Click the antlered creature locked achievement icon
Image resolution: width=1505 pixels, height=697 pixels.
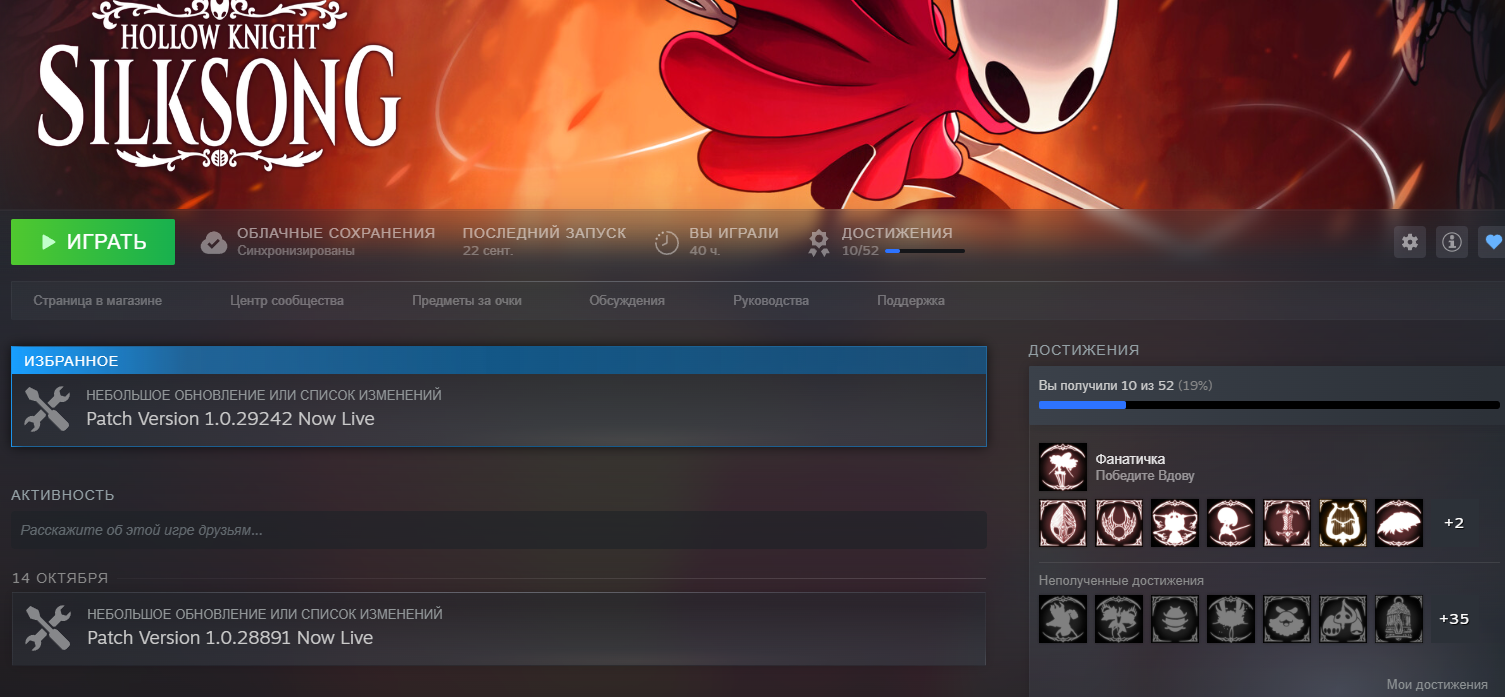click(1119, 619)
